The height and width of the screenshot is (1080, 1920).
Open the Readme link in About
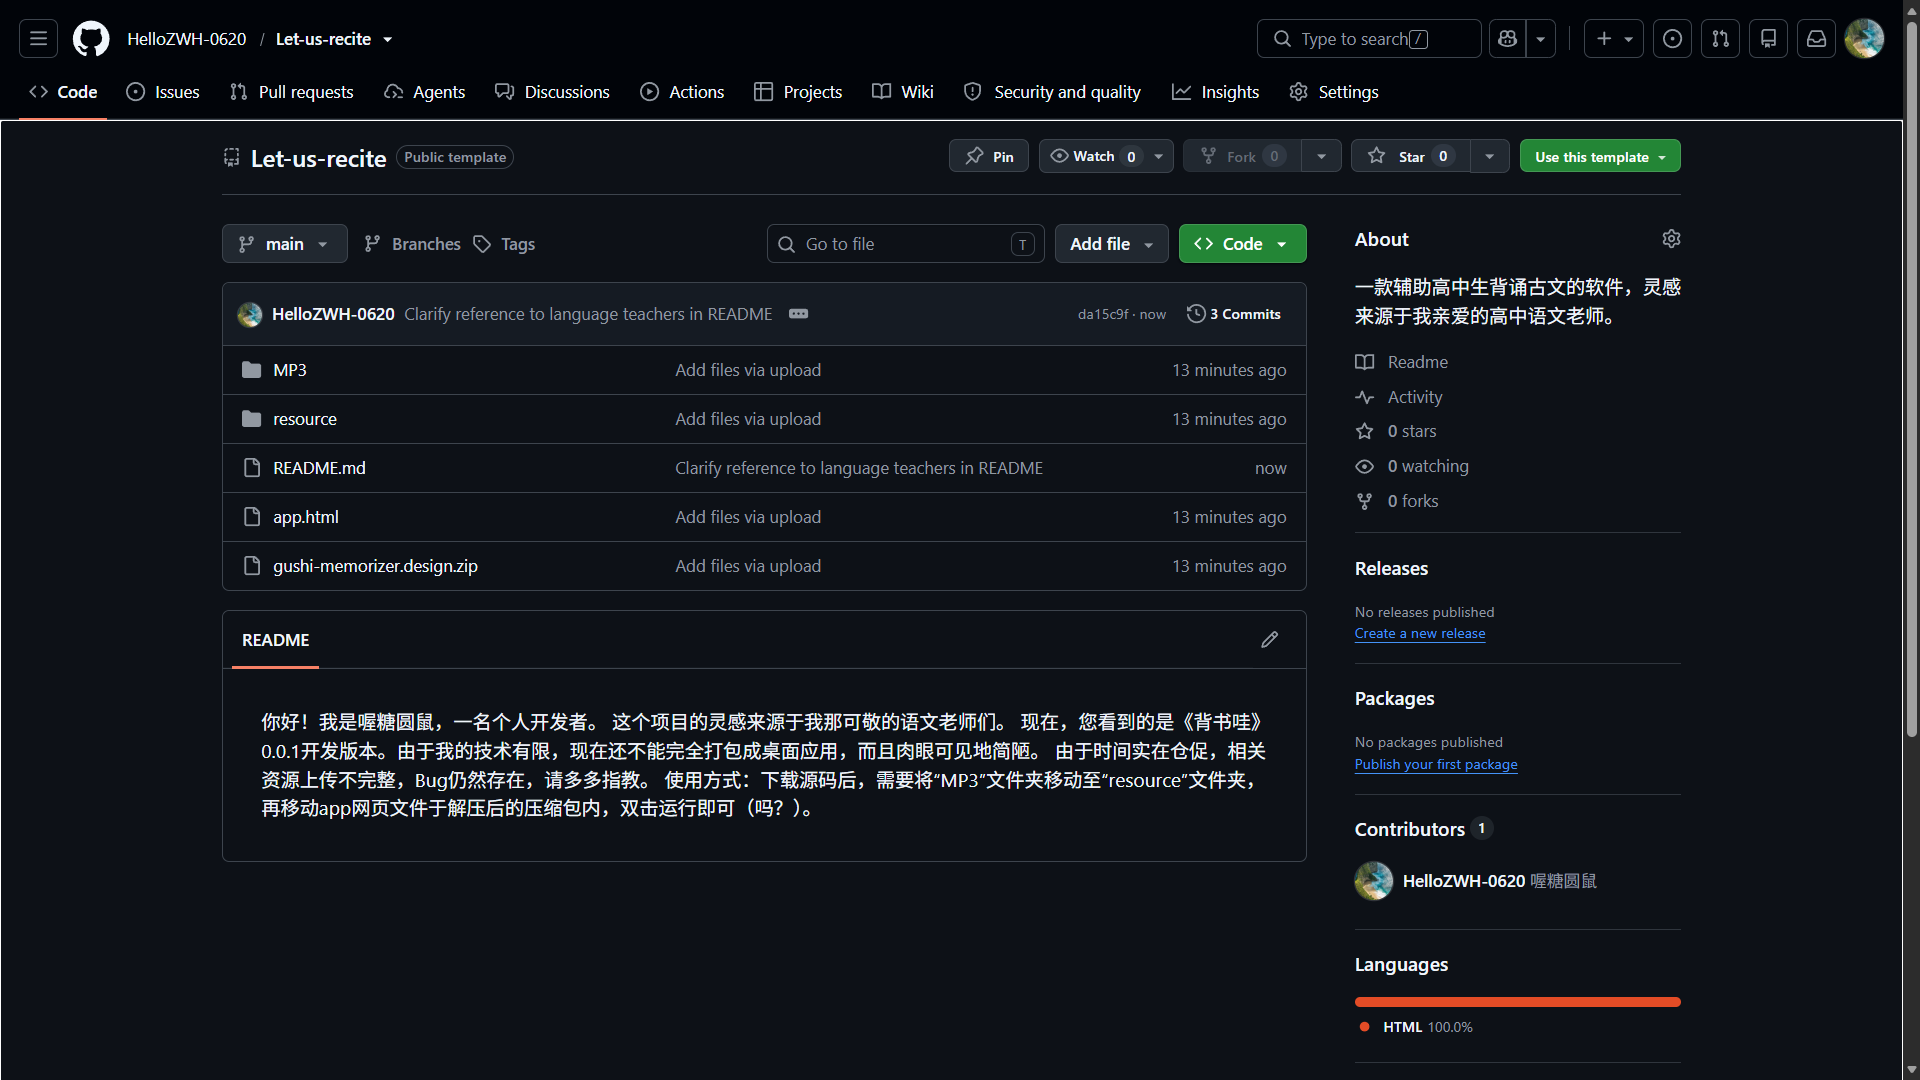[x=1402, y=362]
